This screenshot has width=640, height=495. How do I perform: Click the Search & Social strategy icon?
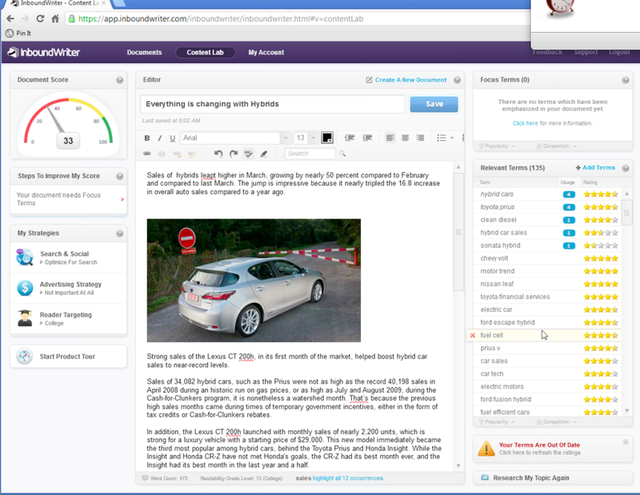(24, 257)
